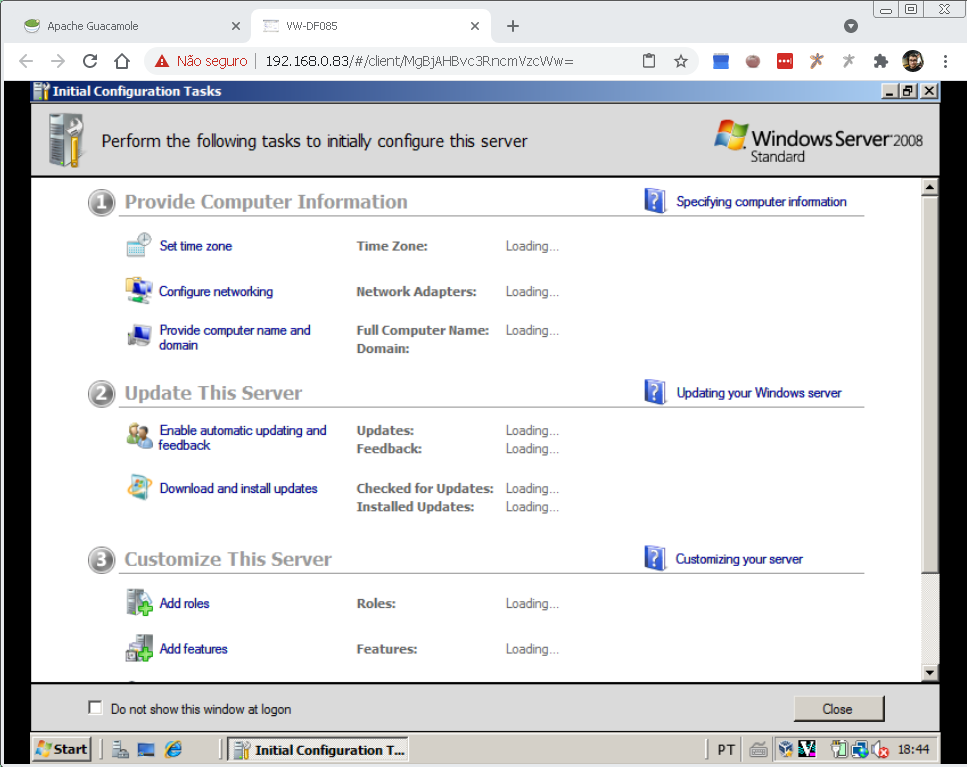
Task: Go forward with the browser forward arrow
Action: tap(58, 61)
